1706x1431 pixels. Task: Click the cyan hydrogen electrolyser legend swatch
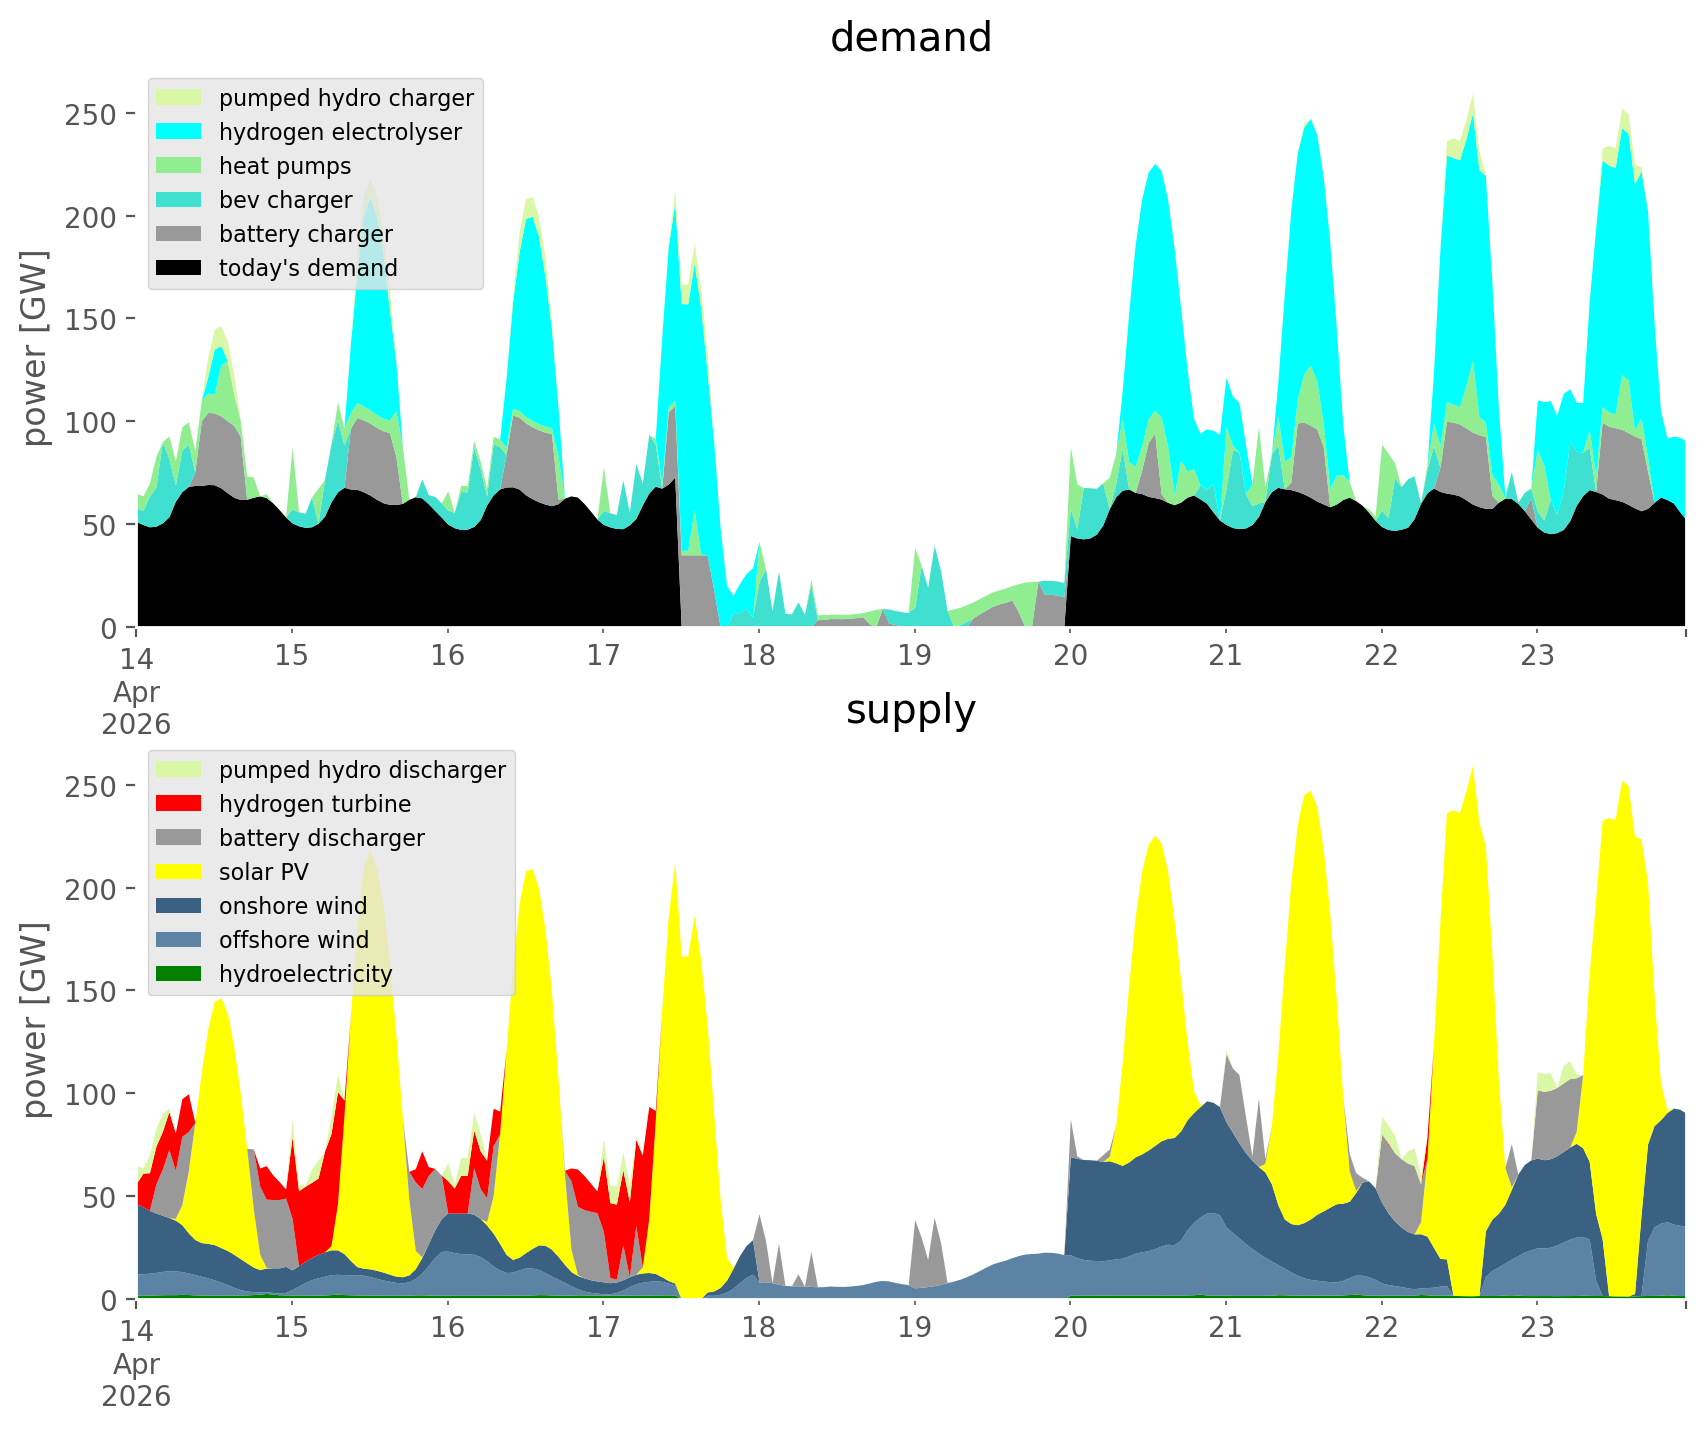click(180, 132)
